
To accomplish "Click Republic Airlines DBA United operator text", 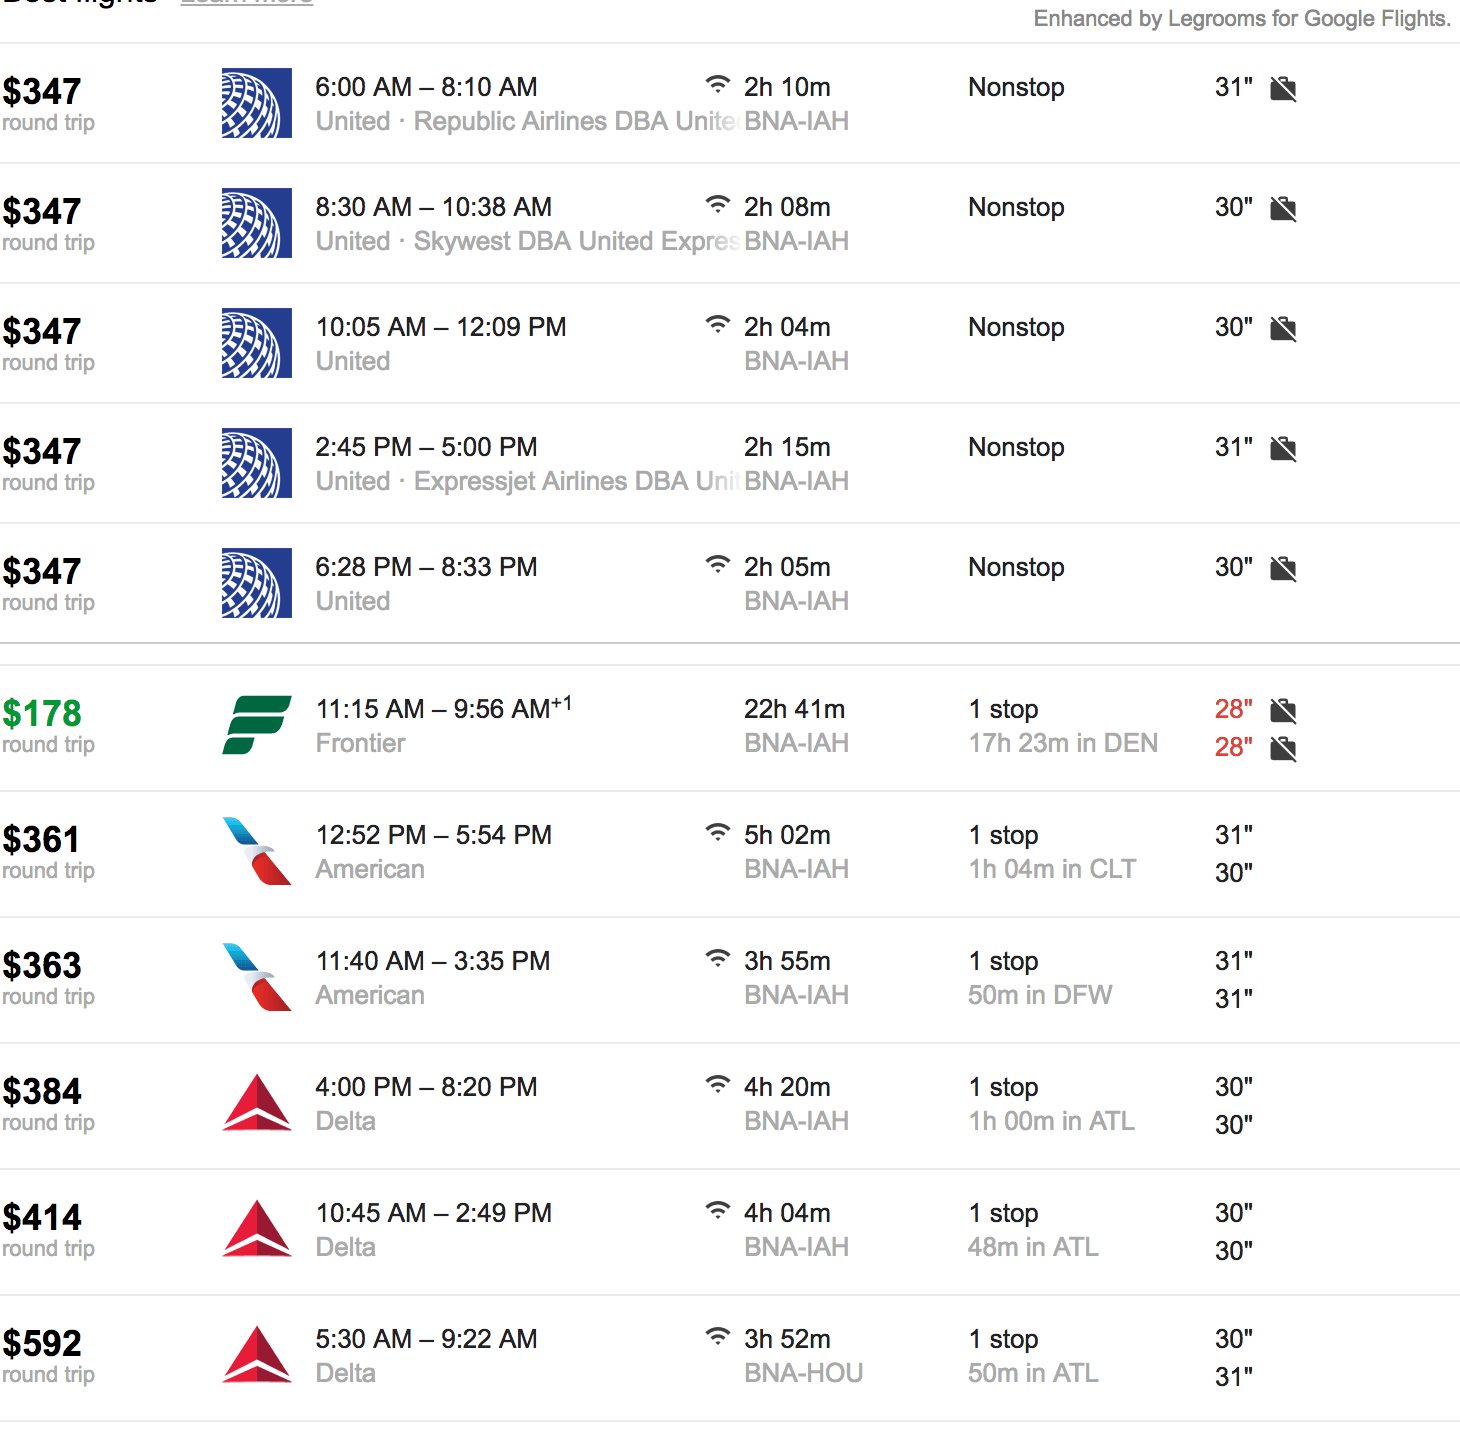I will tap(578, 121).
